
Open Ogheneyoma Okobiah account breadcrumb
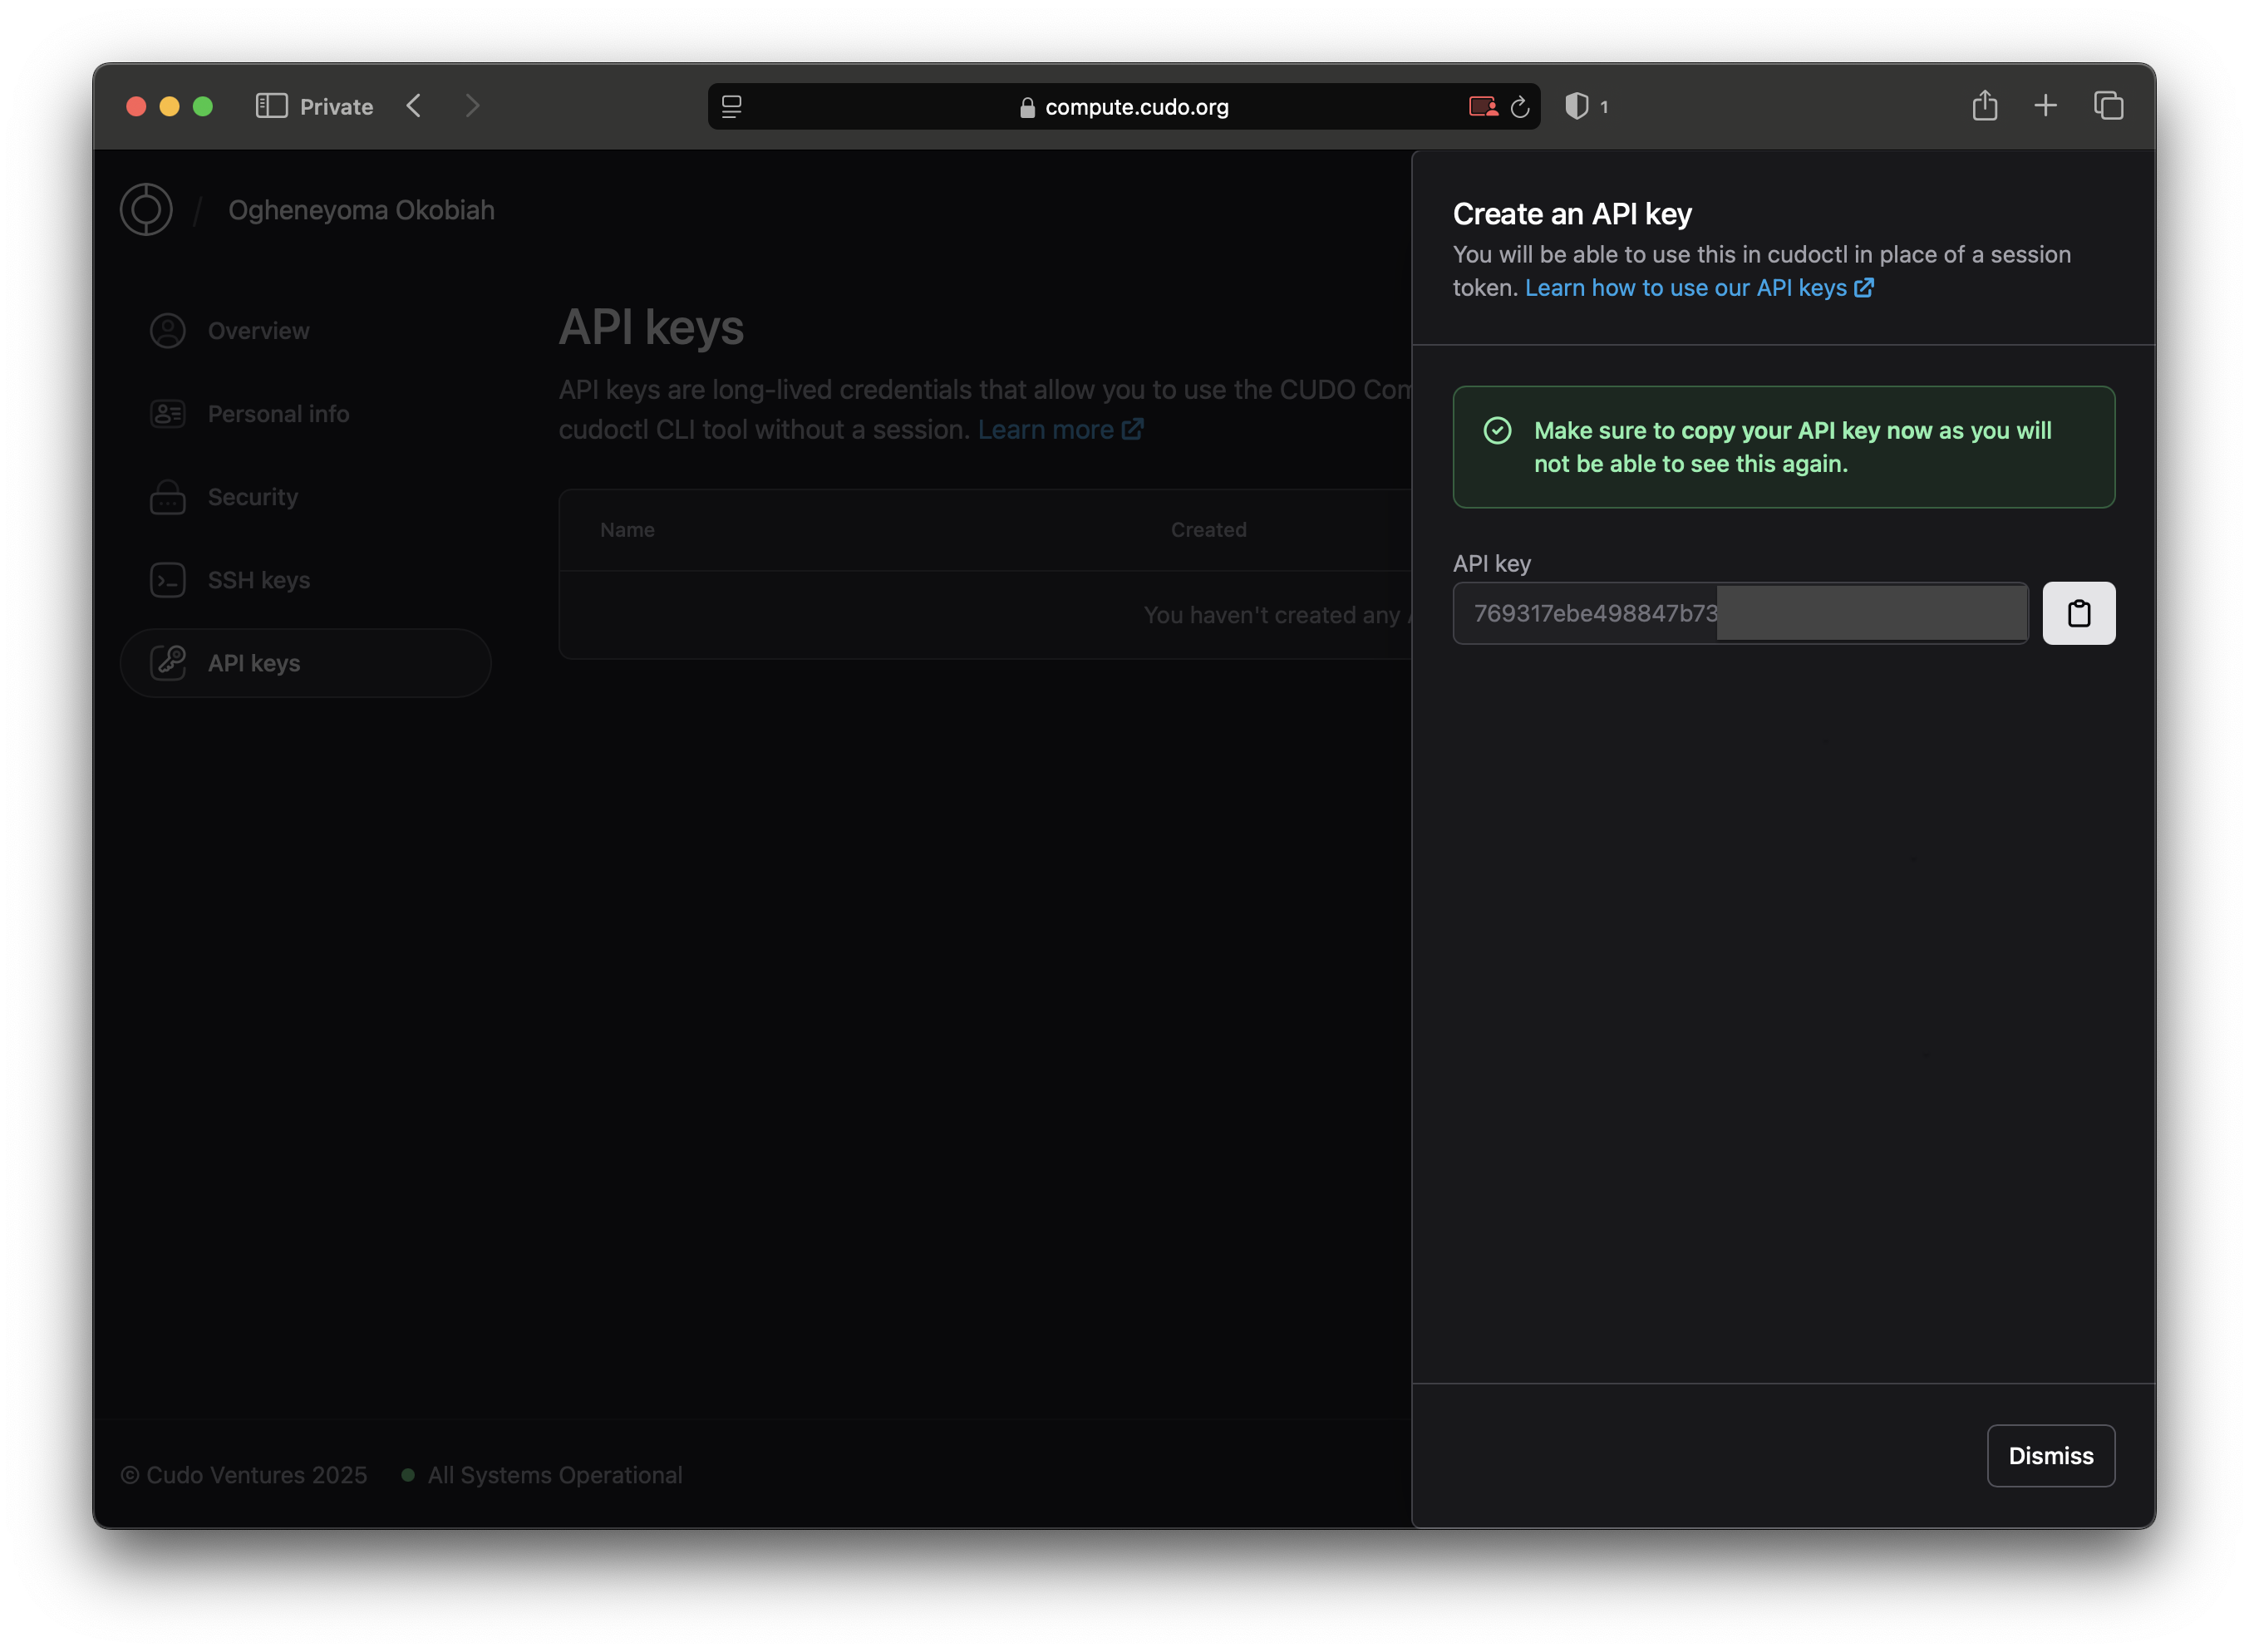(x=361, y=210)
